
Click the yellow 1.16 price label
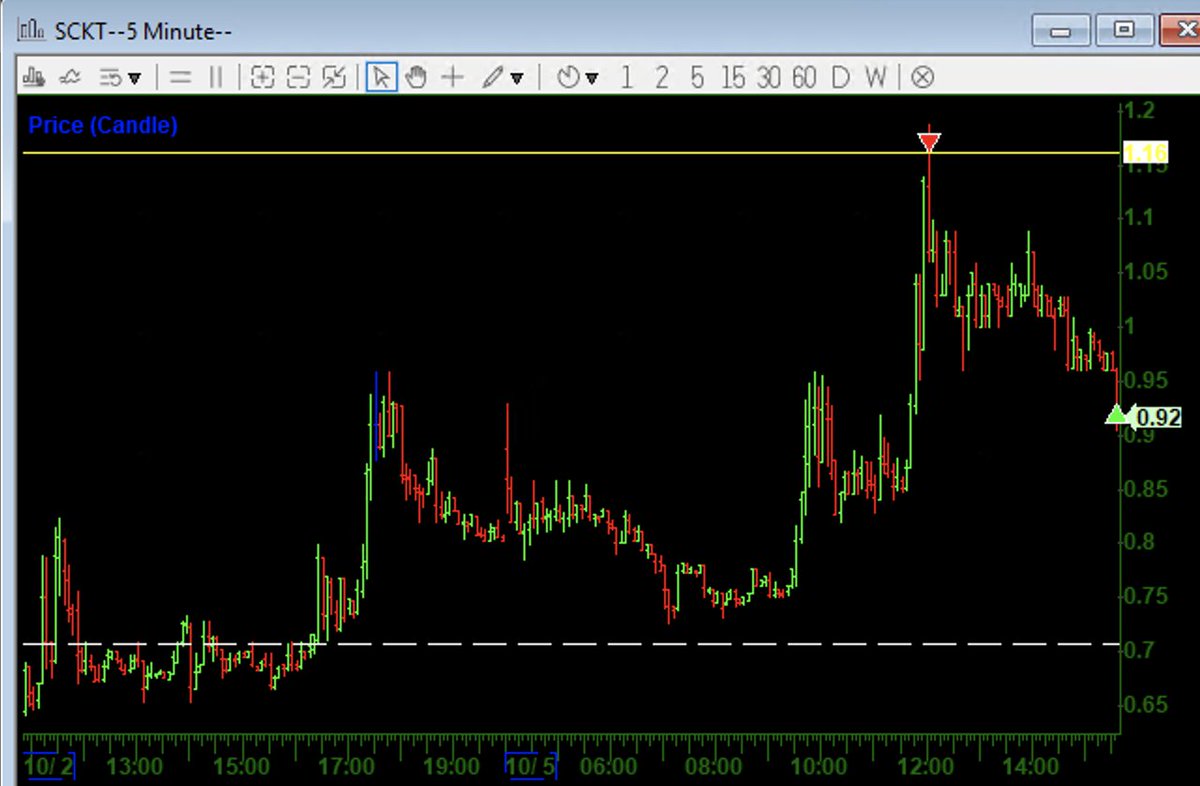click(1145, 153)
